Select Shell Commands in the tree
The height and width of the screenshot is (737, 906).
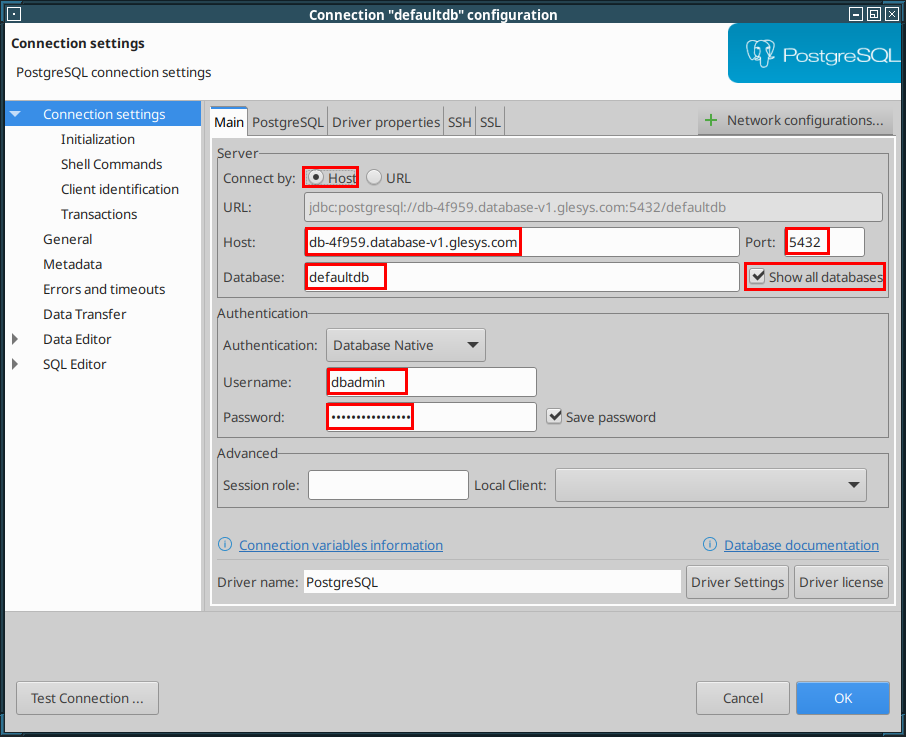coord(112,164)
